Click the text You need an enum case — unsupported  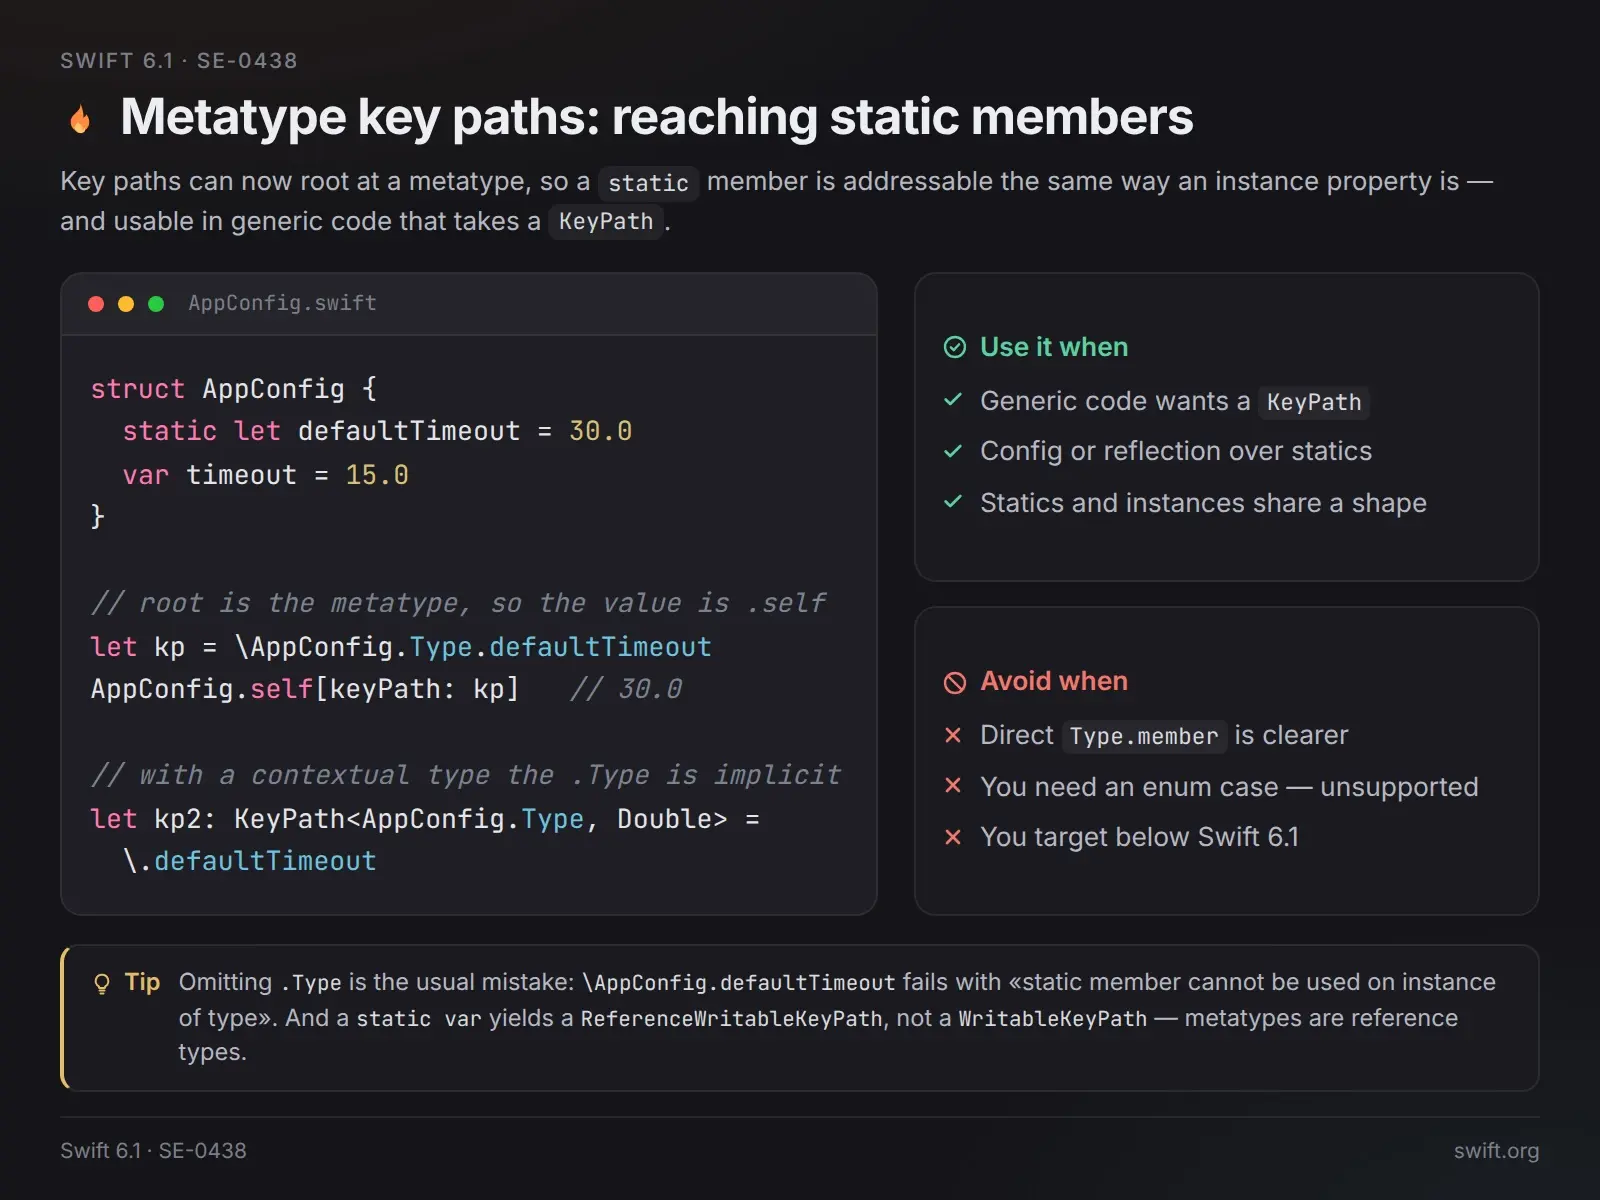click(x=1229, y=787)
